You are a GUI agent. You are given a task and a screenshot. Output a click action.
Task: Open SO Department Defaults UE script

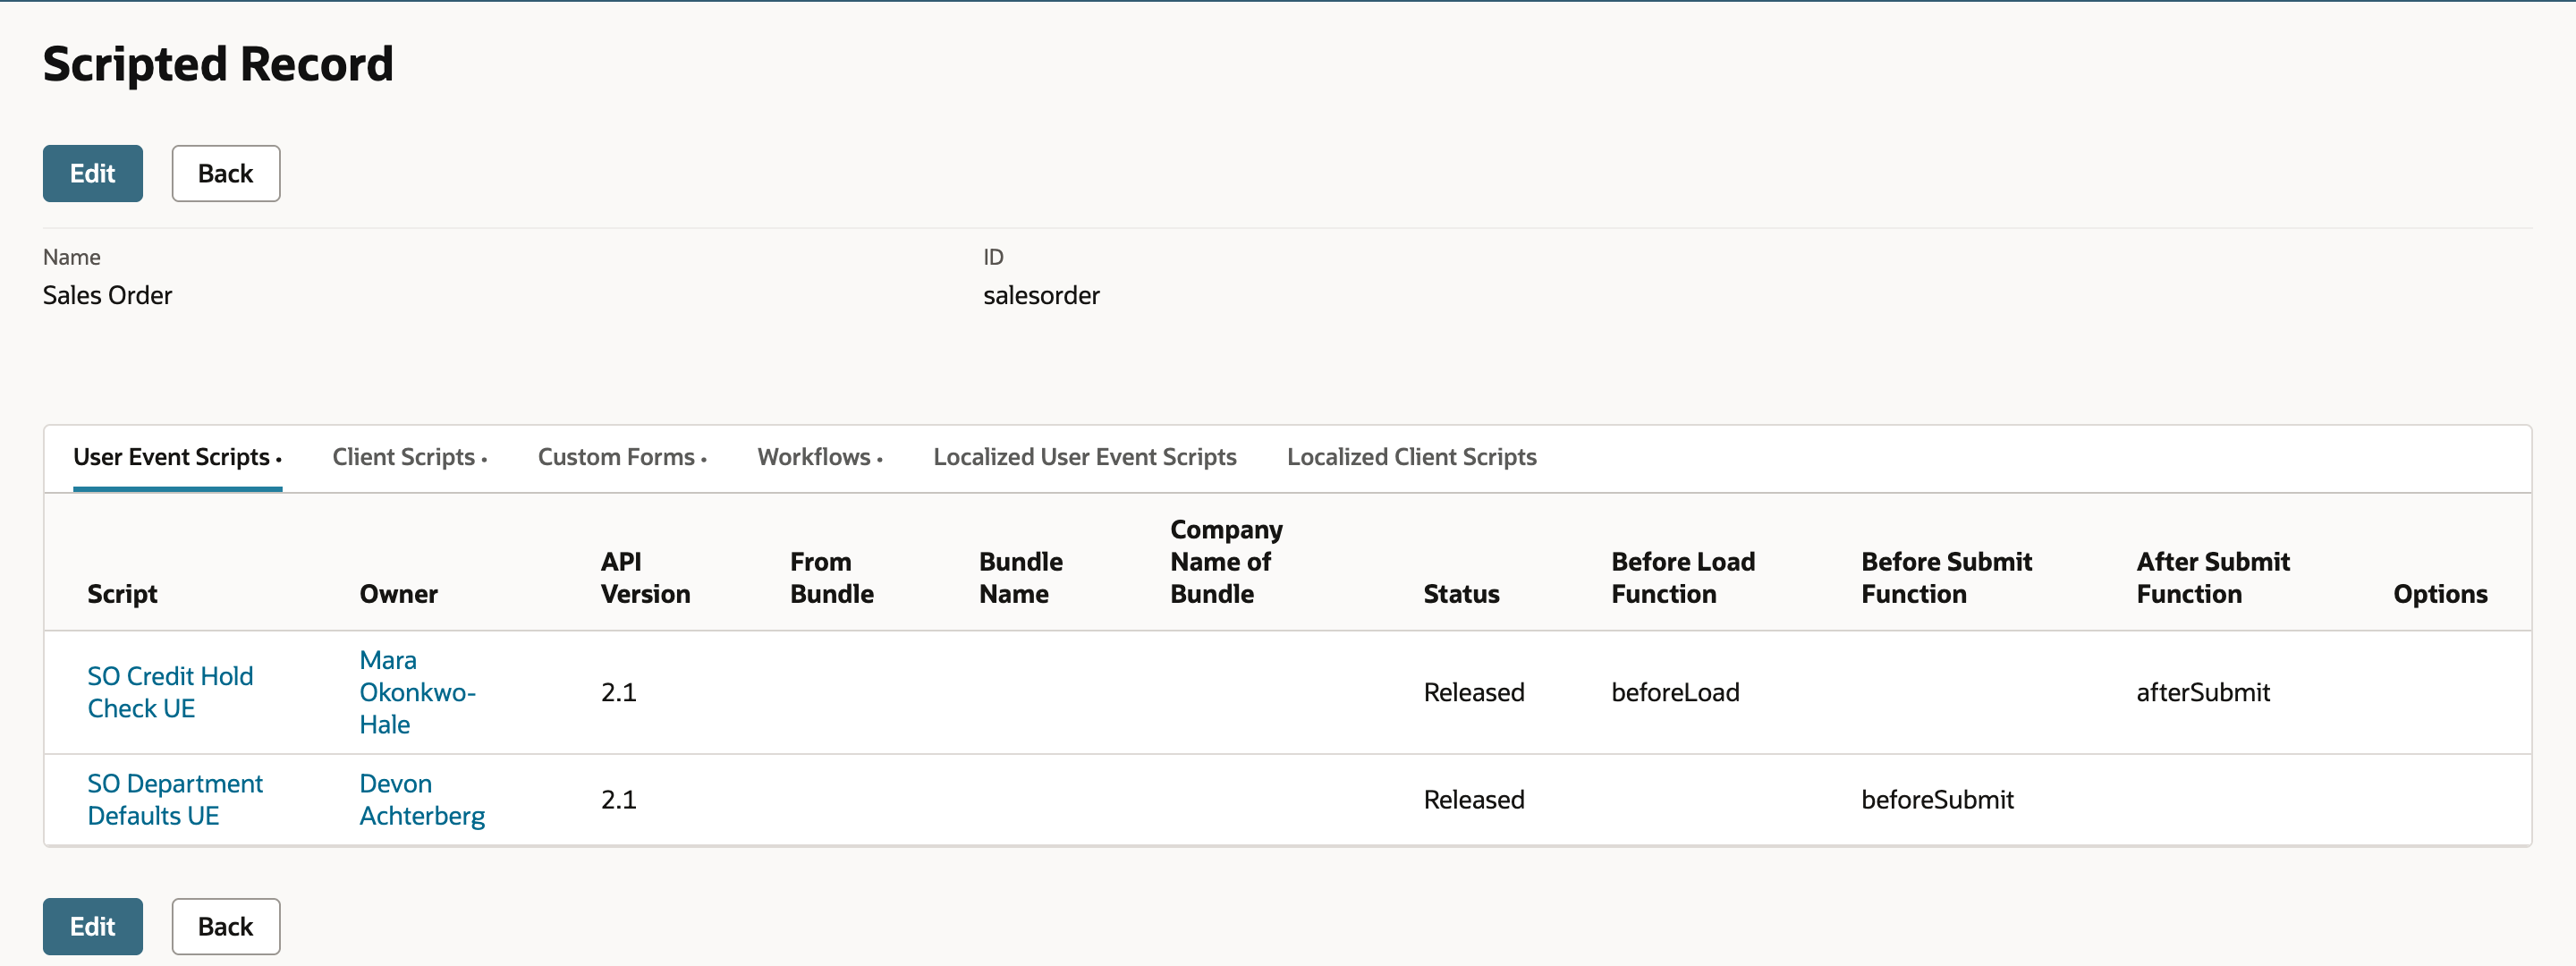(175, 800)
